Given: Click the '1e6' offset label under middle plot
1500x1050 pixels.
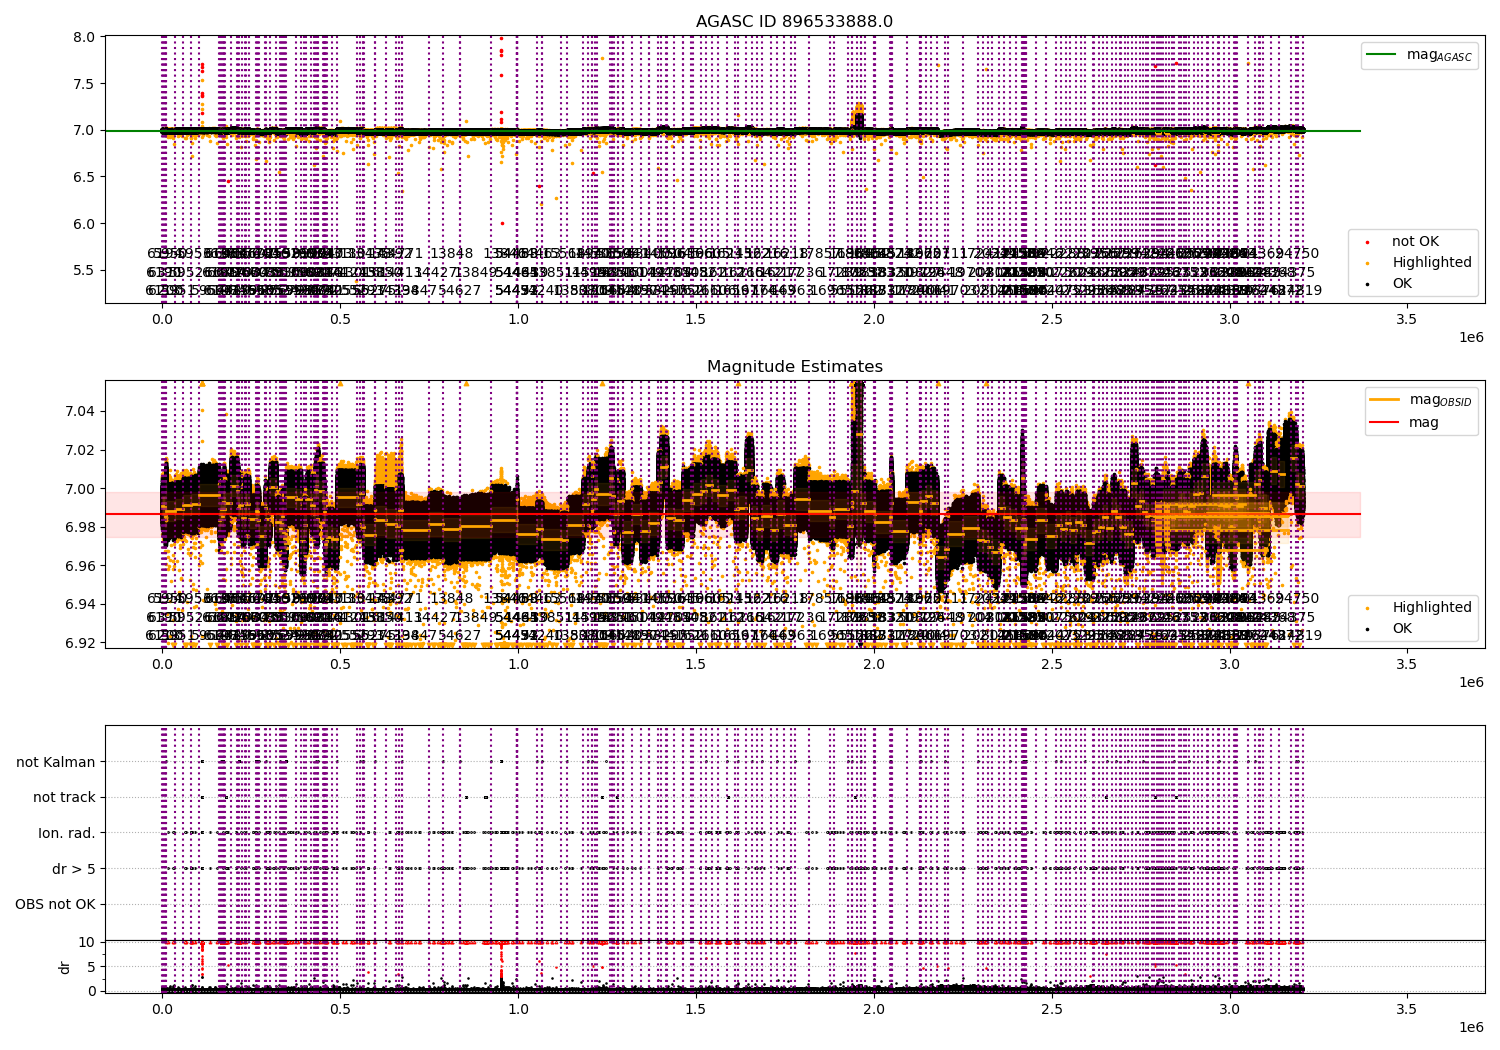Looking at the screenshot, I should [x=1471, y=682].
